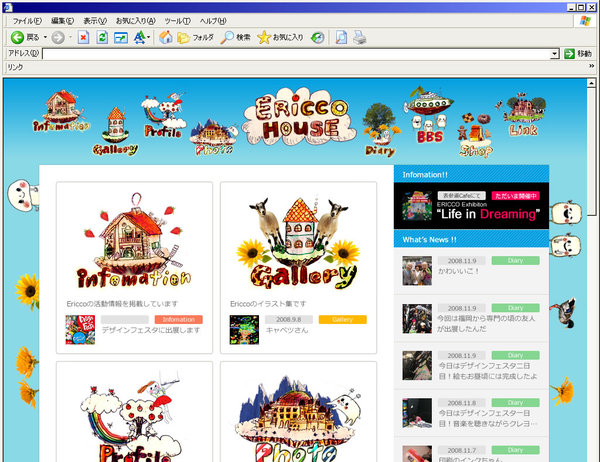Click the Life in Dreaming exhibition banner

471,206
